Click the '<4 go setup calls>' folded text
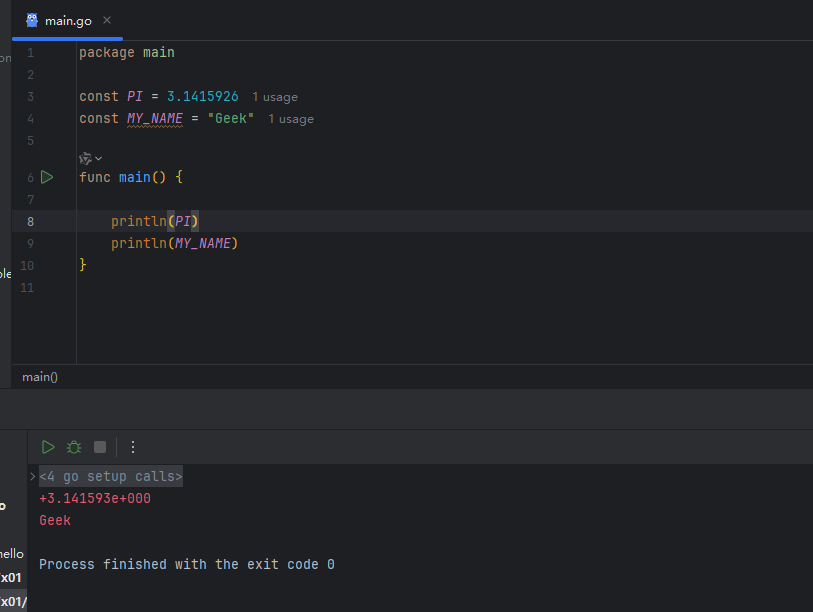The image size is (813, 612). (x=111, y=476)
